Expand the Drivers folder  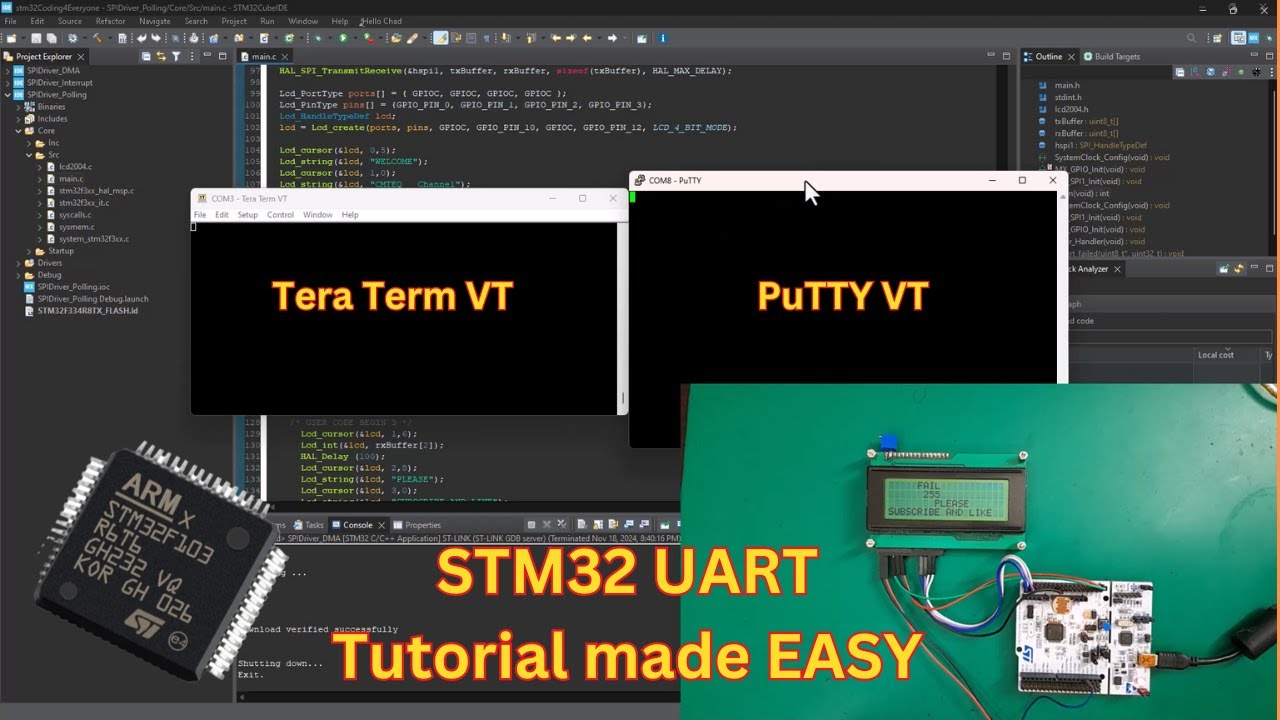point(18,263)
